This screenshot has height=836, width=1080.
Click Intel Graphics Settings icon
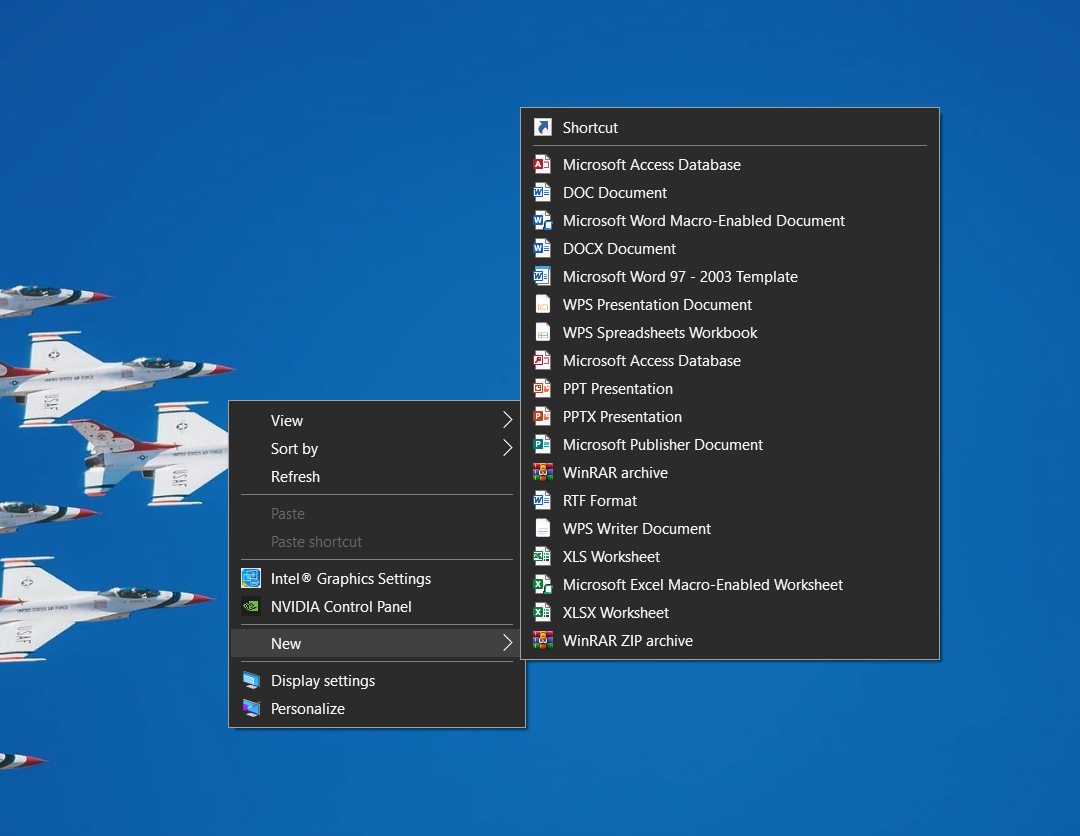click(251, 578)
